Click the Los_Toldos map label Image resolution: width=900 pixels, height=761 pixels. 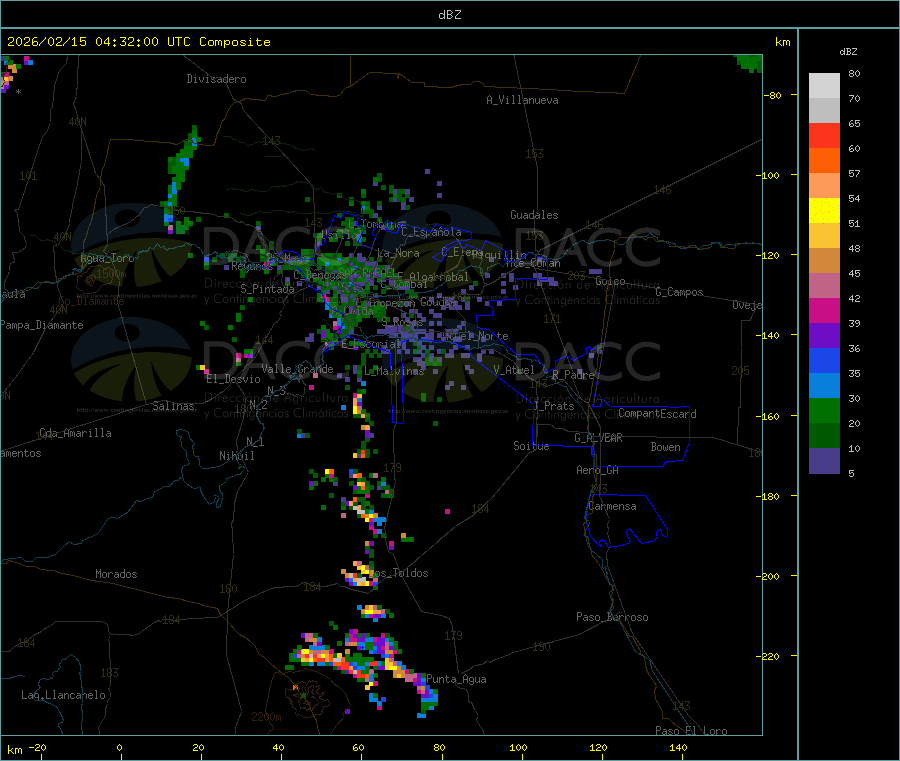(398, 573)
